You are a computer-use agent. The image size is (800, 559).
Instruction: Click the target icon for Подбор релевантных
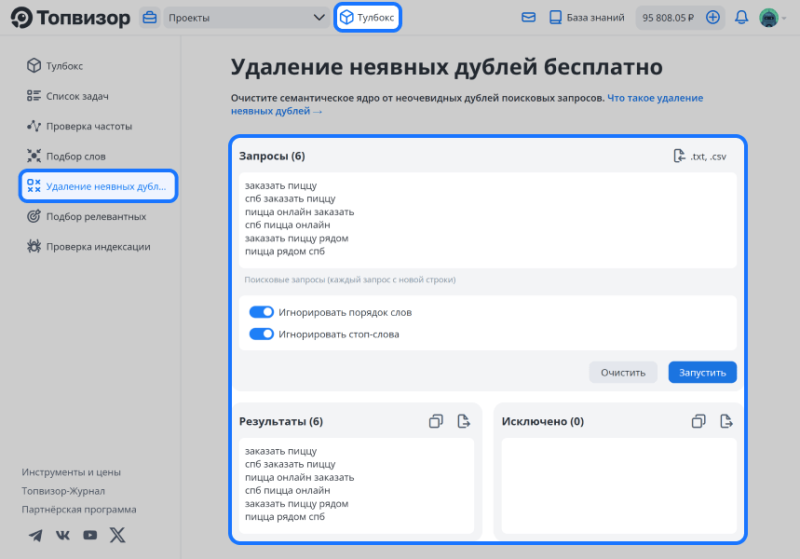point(34,216)
